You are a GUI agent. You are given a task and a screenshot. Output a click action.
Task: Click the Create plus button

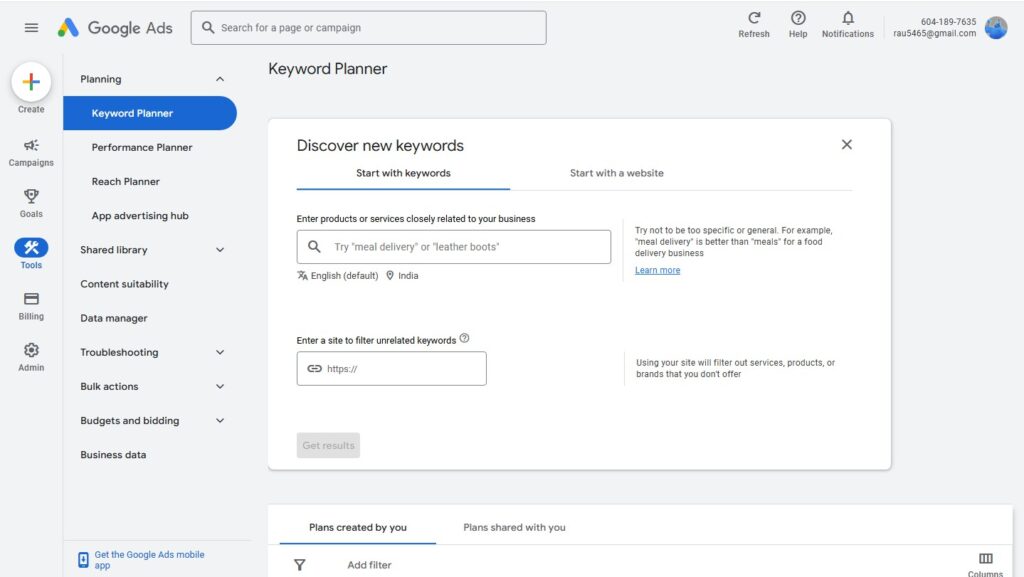coord(31,82)
